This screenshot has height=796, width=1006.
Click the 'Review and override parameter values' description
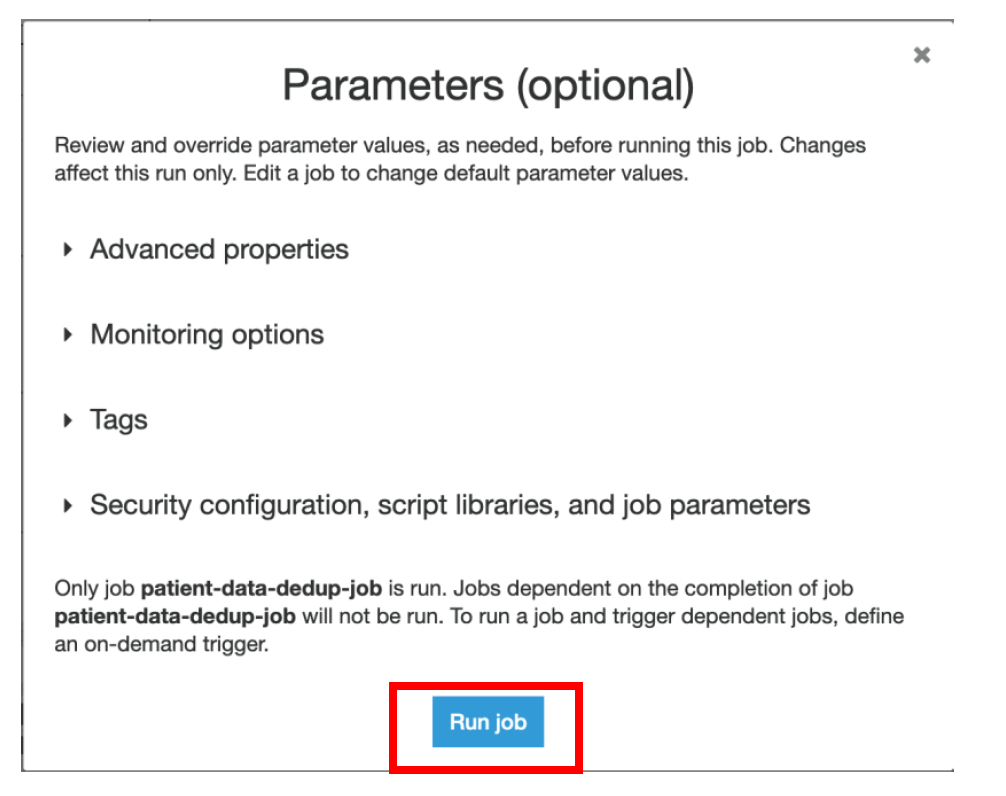coord(459,159)
